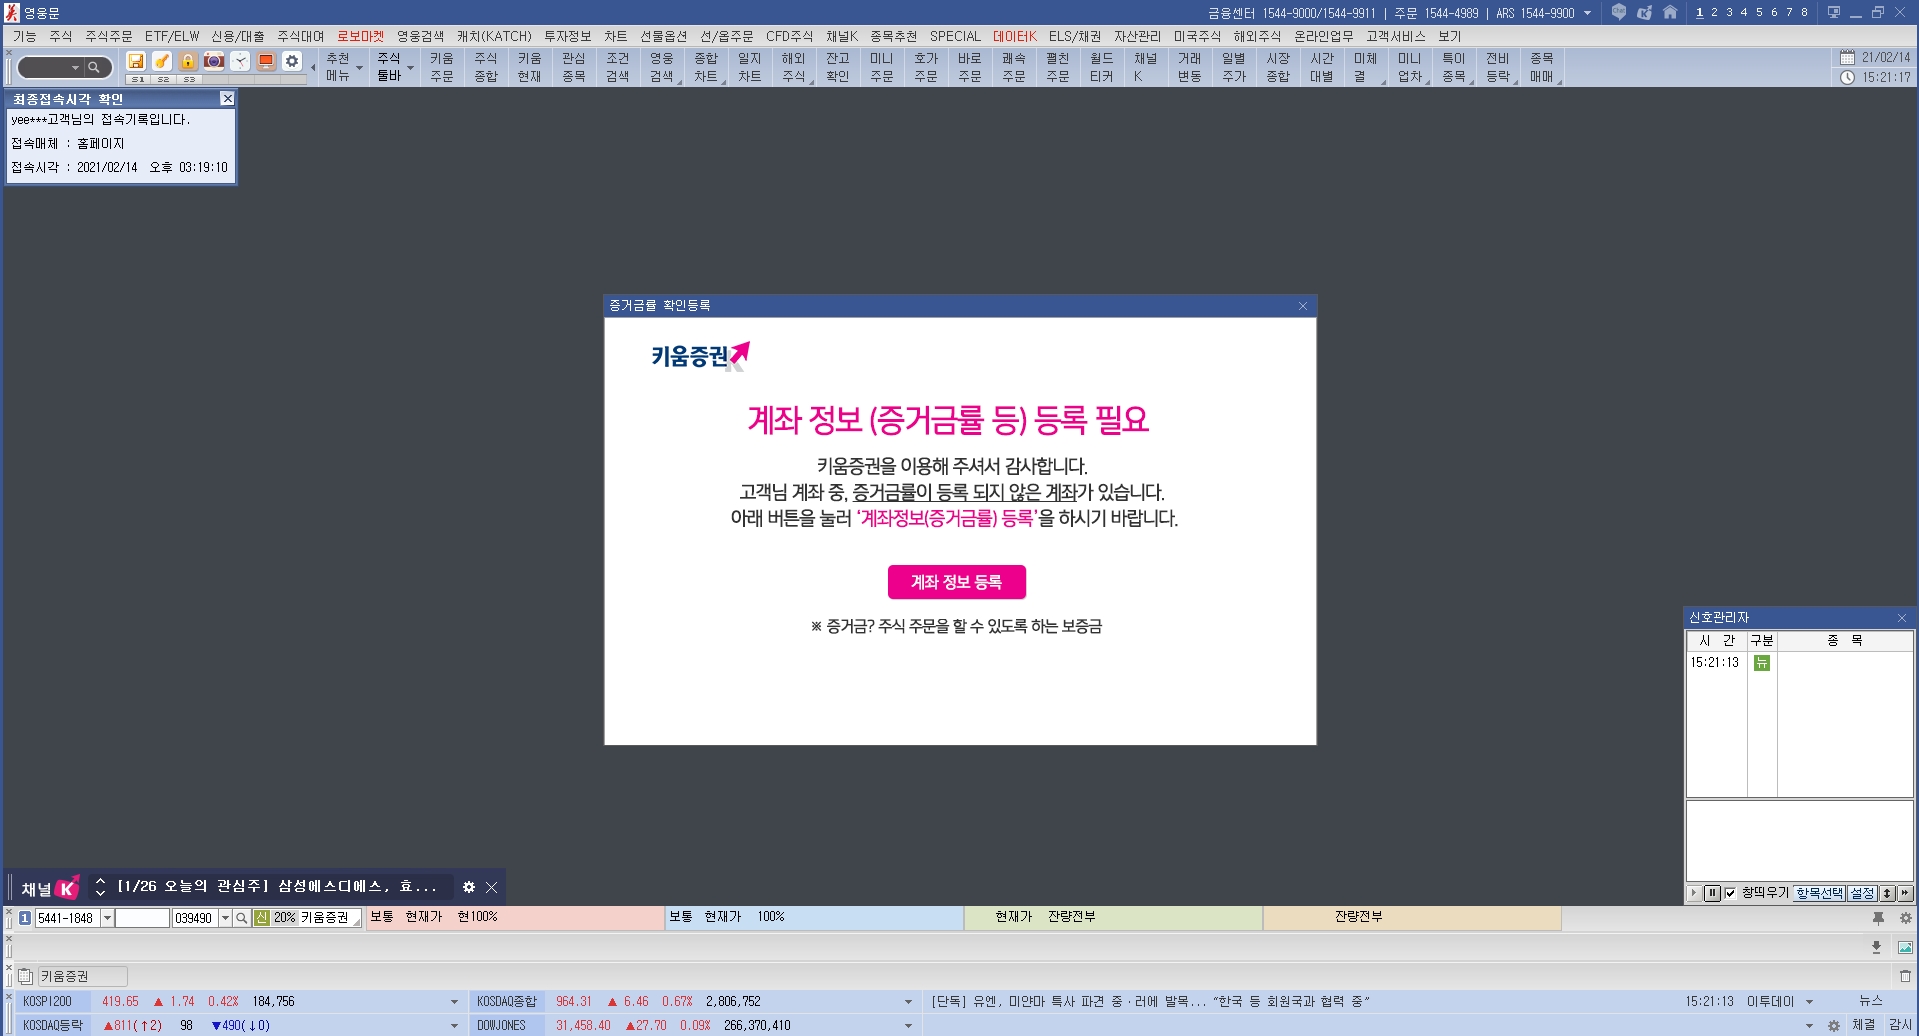Open 관심종목 from the toolbar

573,67
